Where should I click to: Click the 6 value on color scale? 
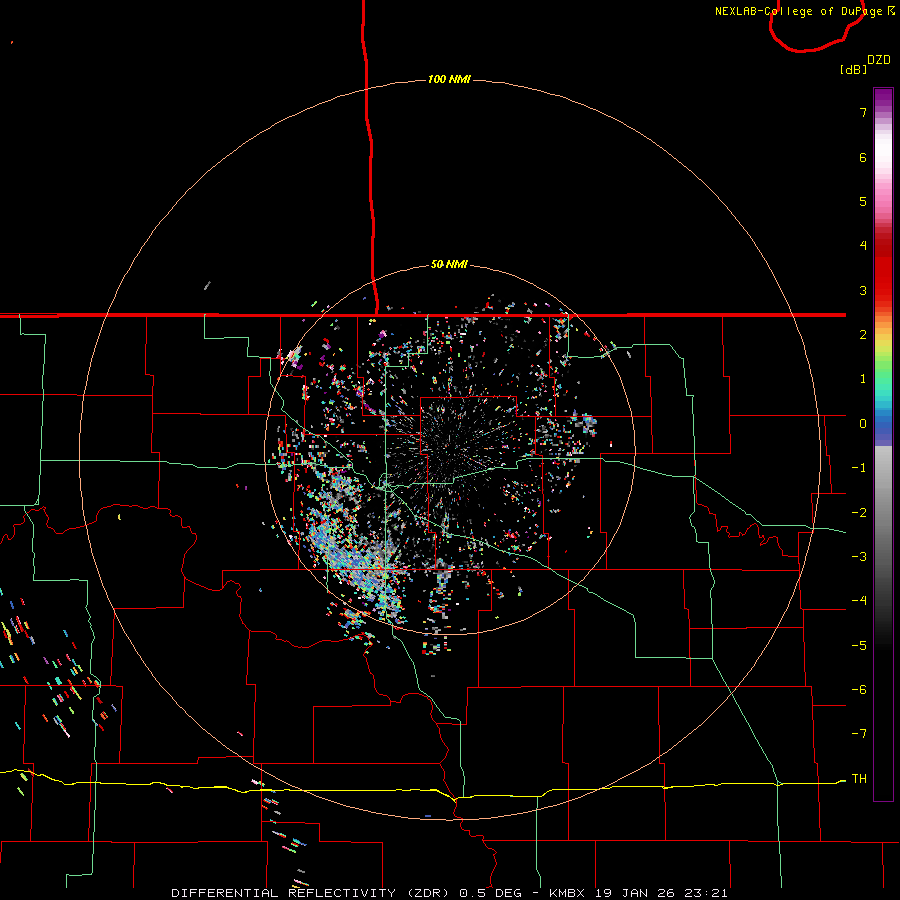click(863, 157)
